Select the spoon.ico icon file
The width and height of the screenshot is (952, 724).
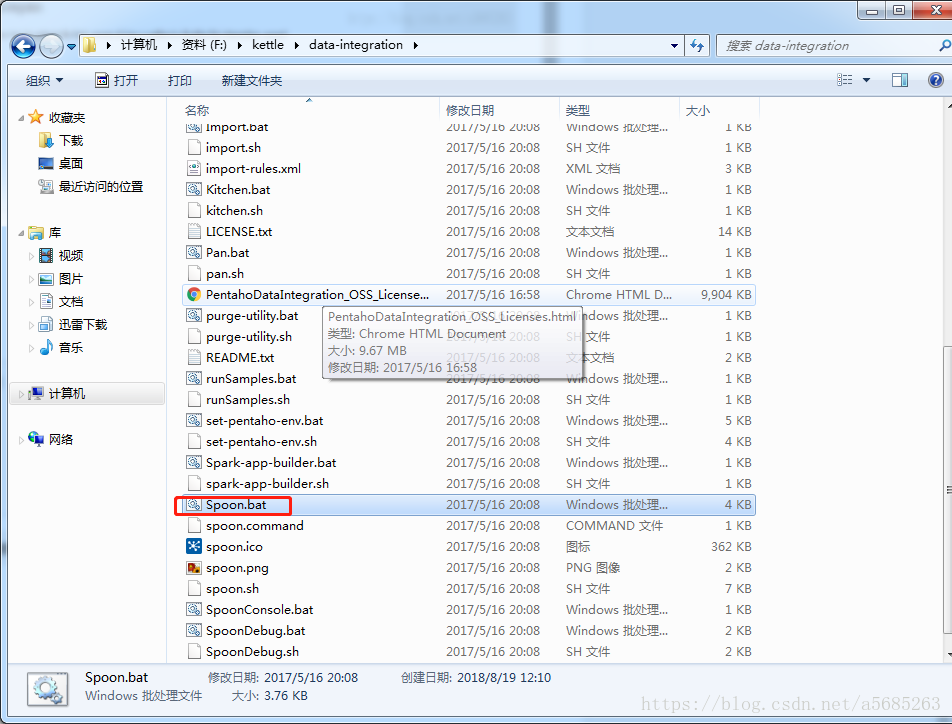click(194, 547)
